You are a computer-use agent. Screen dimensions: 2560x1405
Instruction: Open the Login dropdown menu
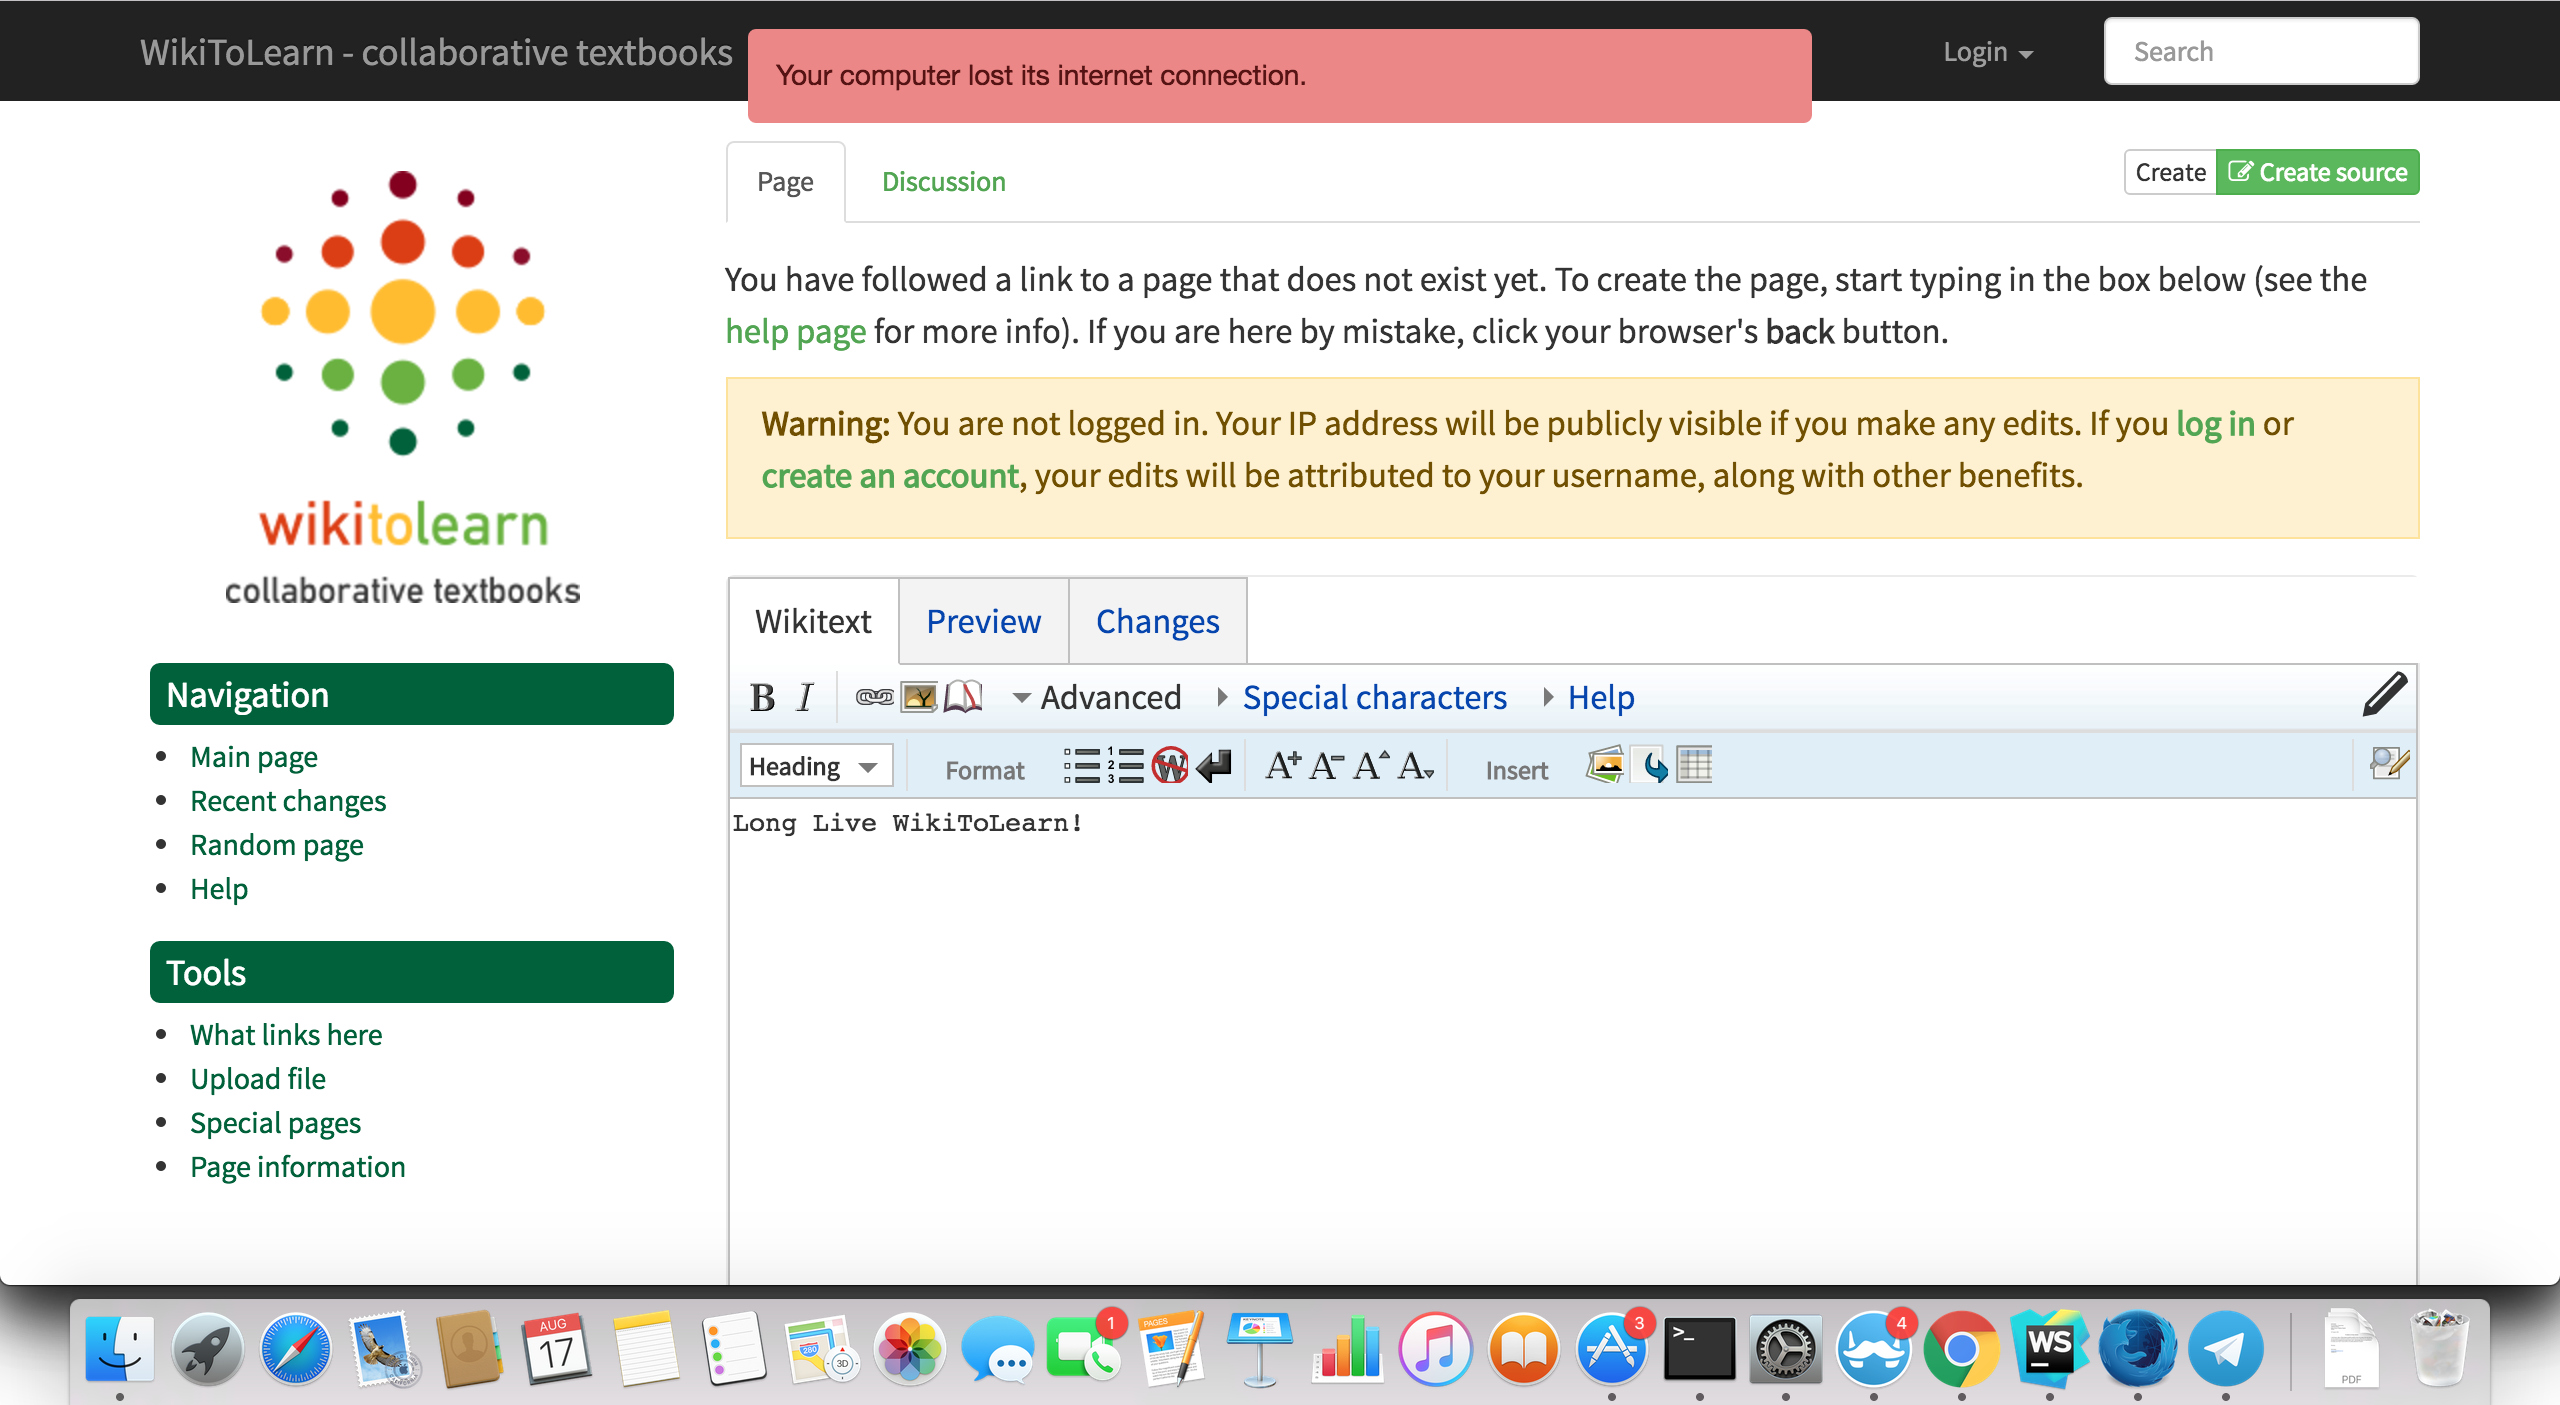[x=1987, y=52]
